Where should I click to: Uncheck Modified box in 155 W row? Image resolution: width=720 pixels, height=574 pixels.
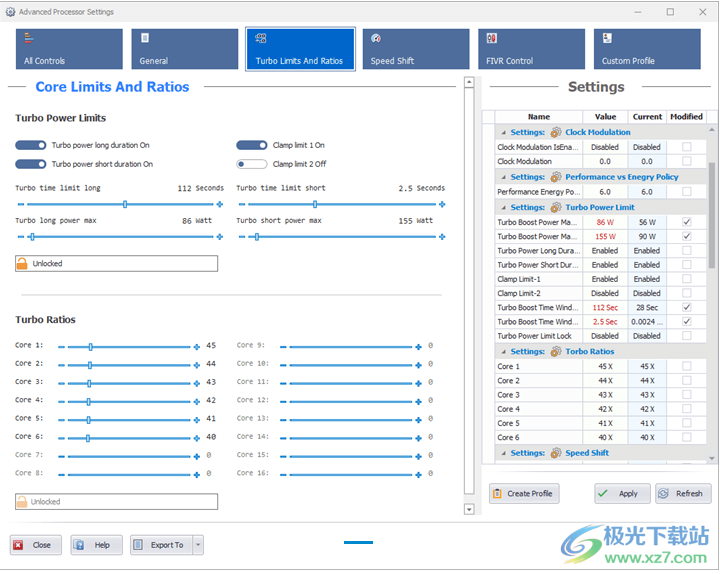coord(686,236)
